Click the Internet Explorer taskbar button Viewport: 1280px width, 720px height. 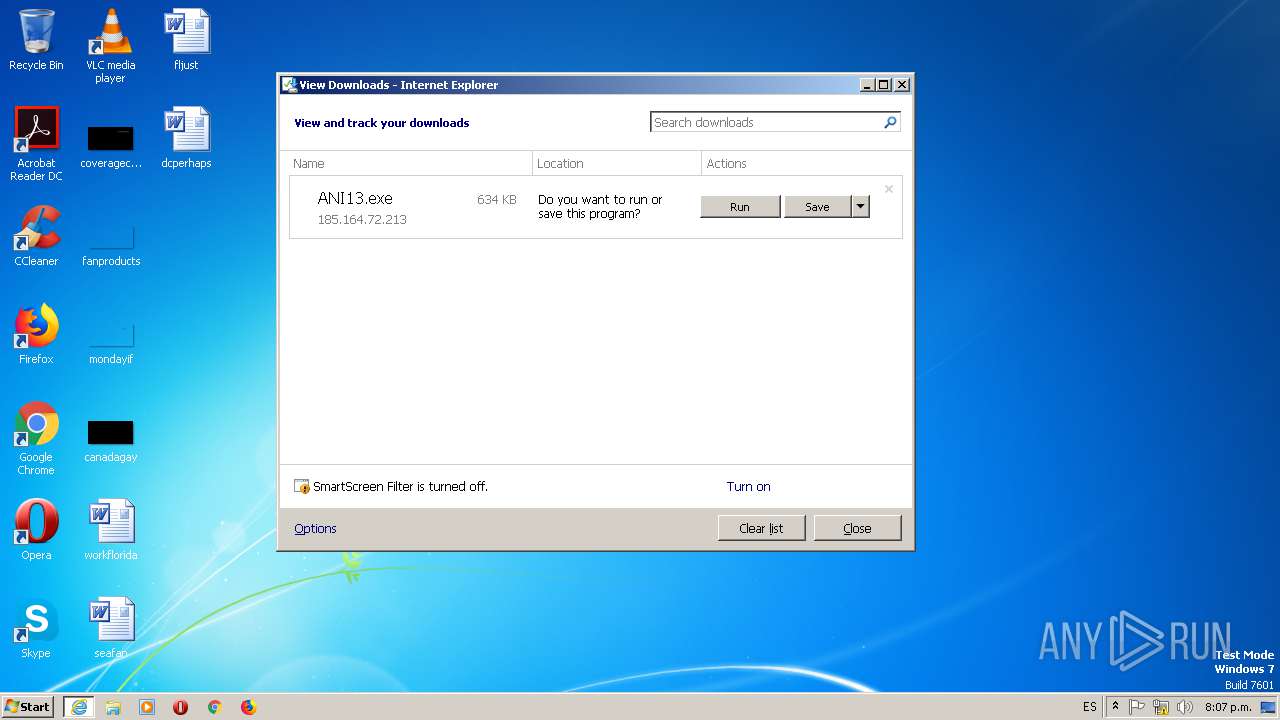click(x=79, y=707)
